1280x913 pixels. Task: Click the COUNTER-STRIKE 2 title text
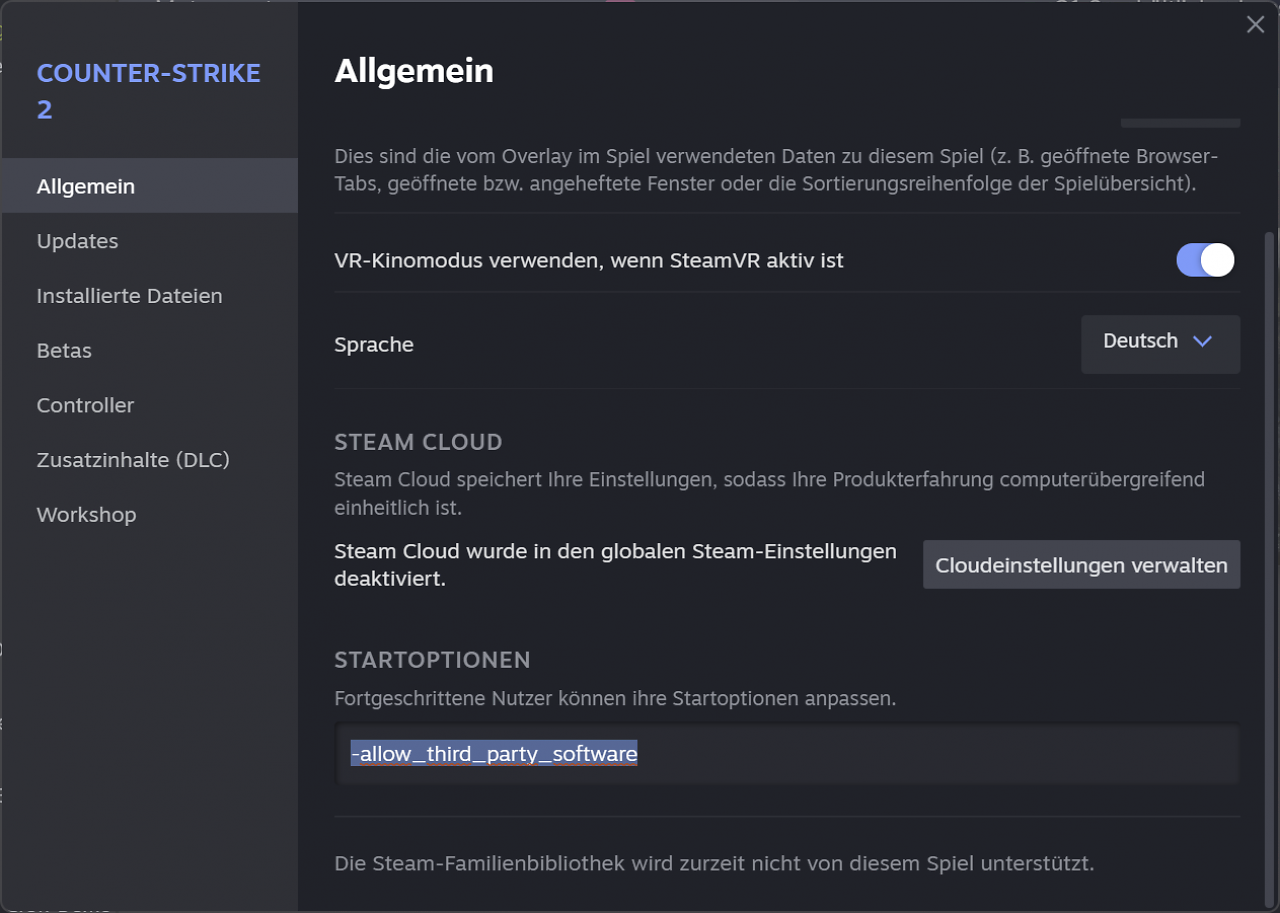(x=149, y=91)
